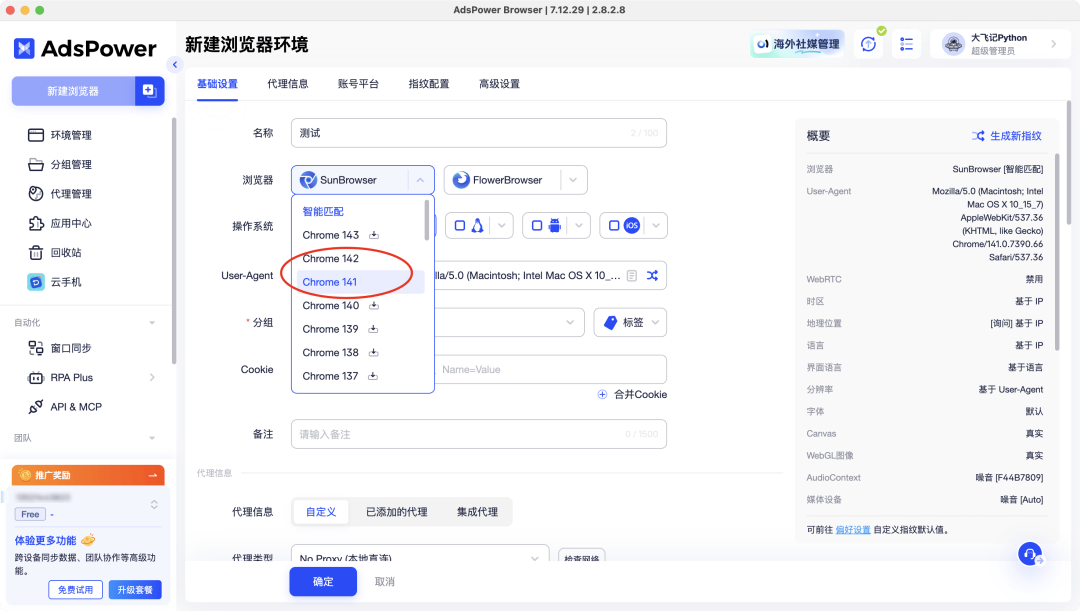Switch to the 基础设置 tab
The width and height of the screenshot is (1080, 611).
tap(217, 84)
